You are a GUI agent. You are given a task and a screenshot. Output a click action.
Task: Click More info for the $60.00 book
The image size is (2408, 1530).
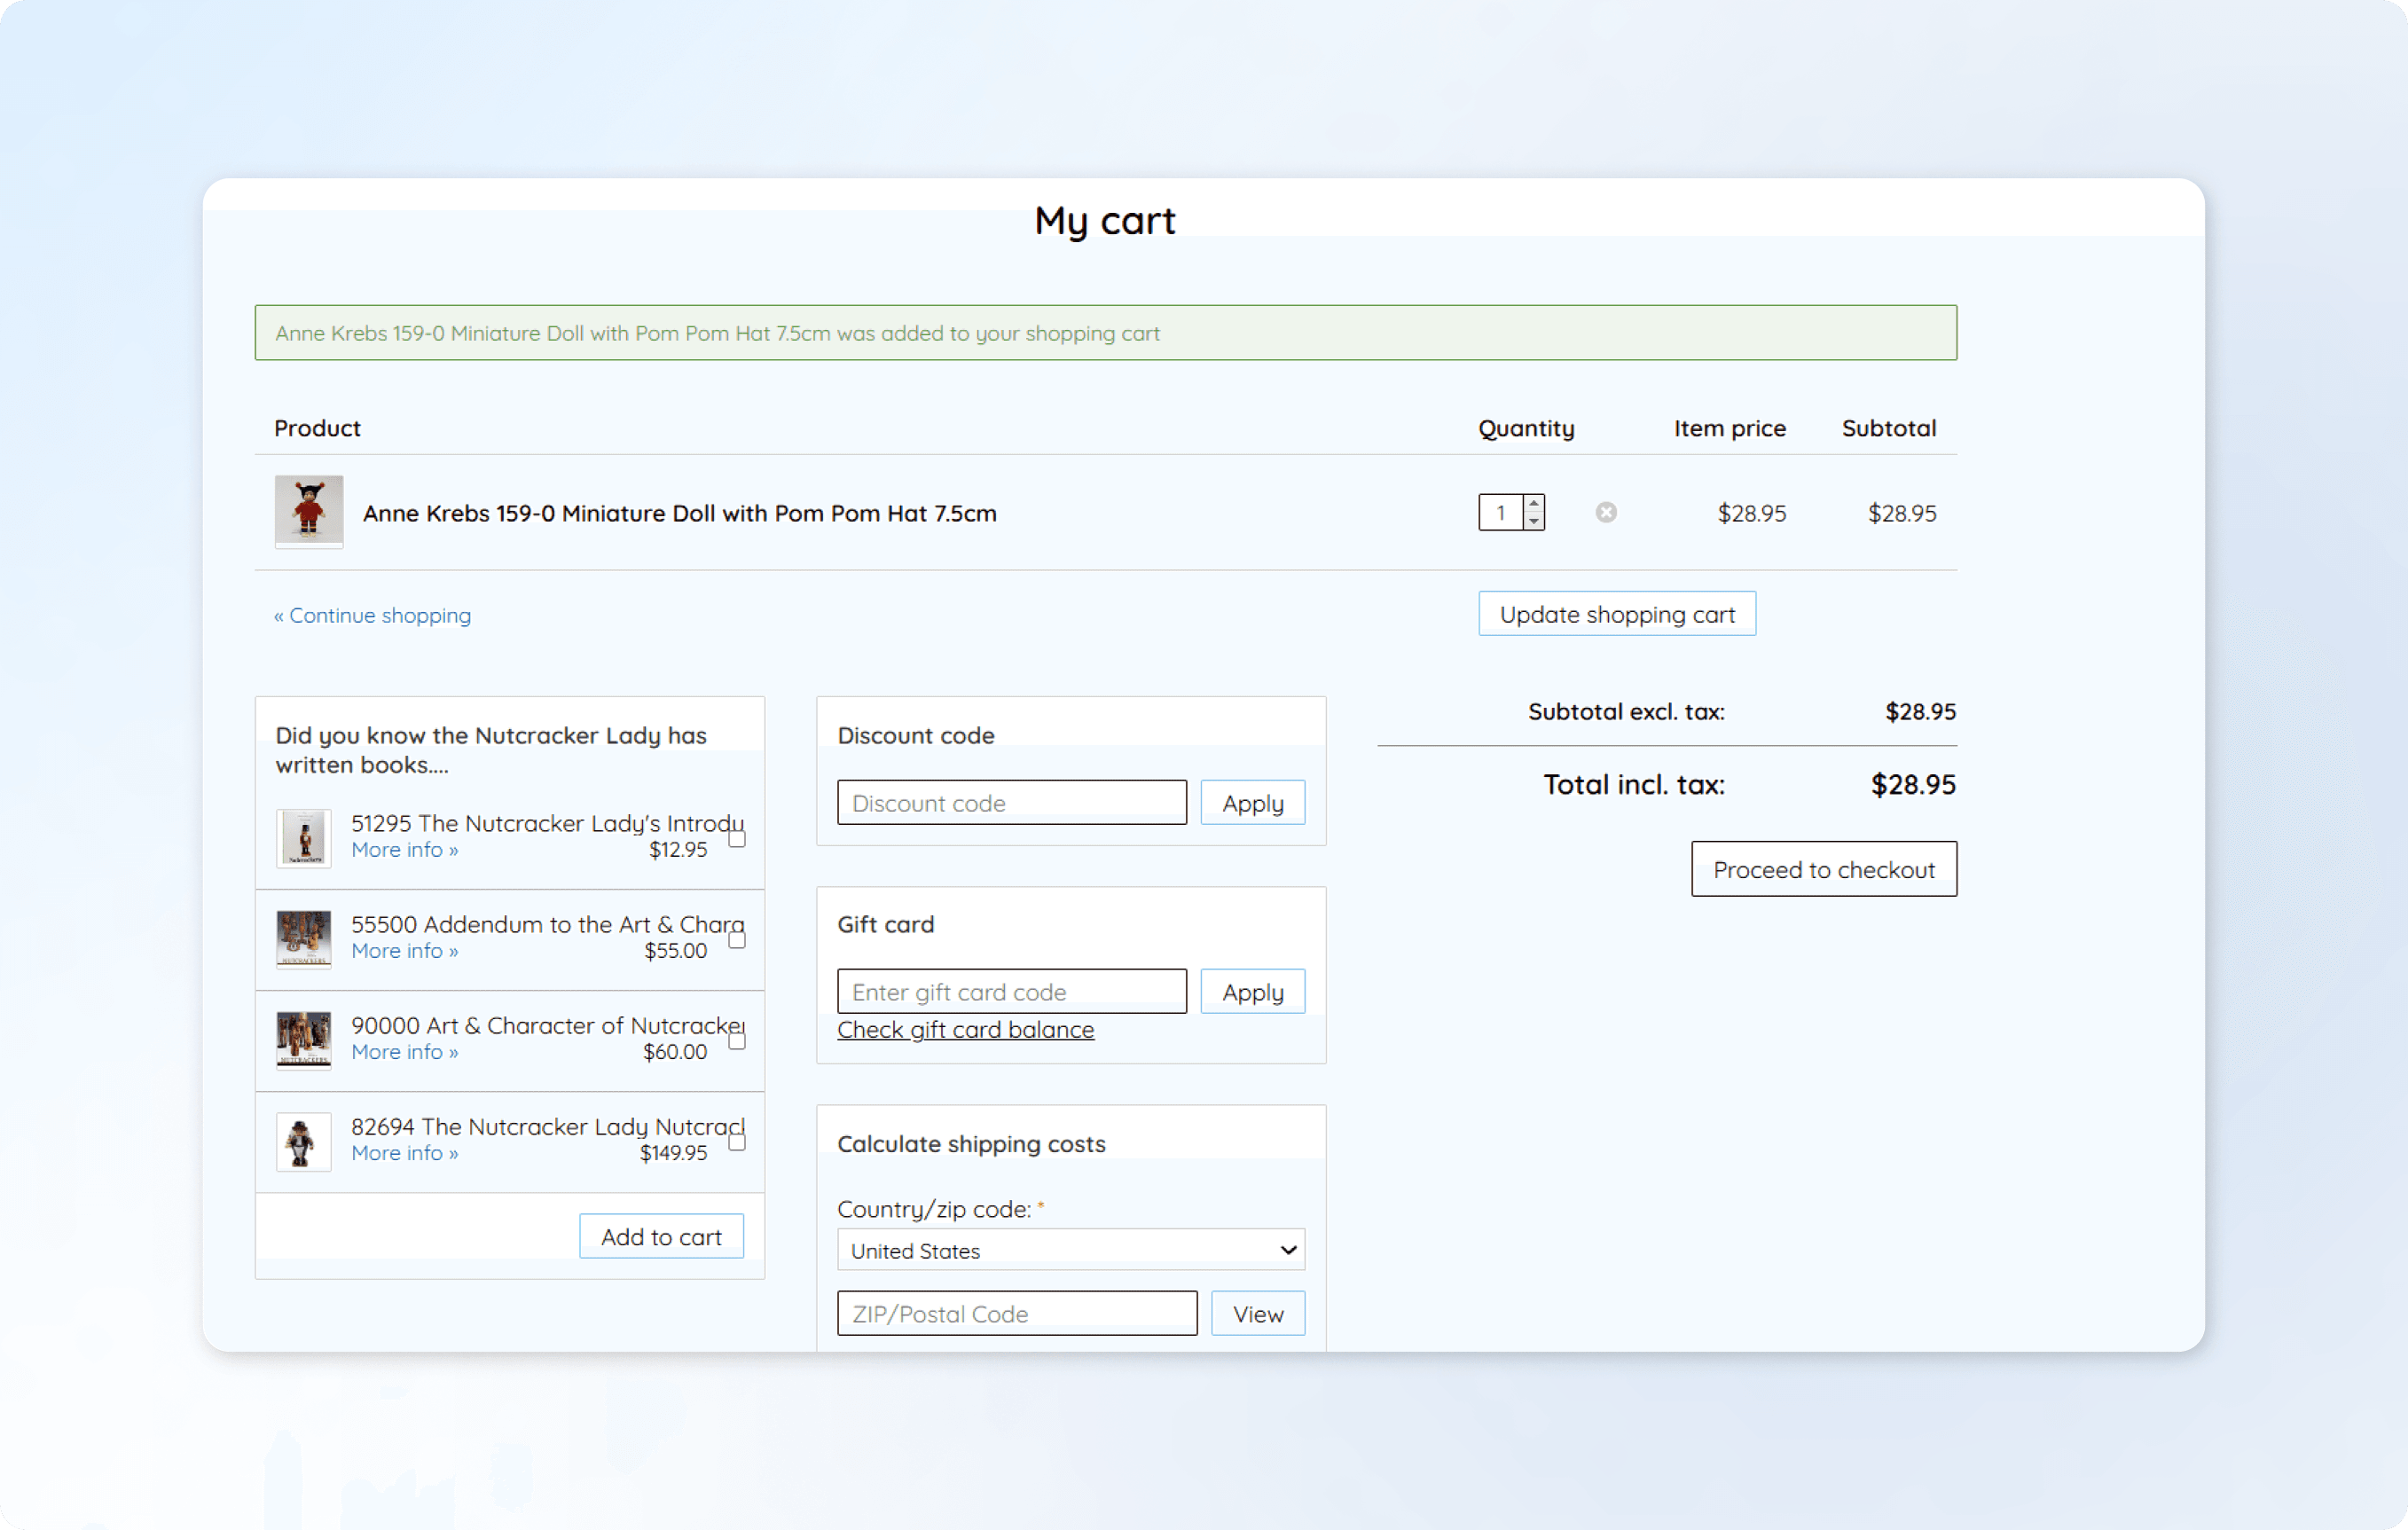(x=404, y=1052)
